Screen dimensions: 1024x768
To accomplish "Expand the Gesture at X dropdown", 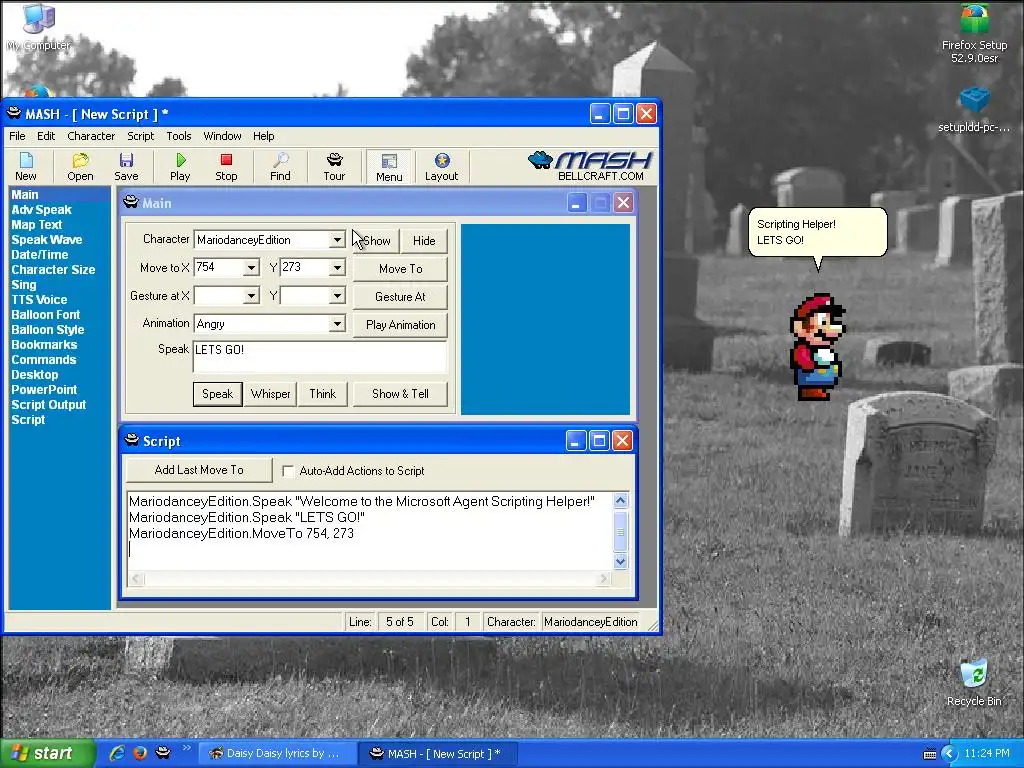I will point(251,296).
